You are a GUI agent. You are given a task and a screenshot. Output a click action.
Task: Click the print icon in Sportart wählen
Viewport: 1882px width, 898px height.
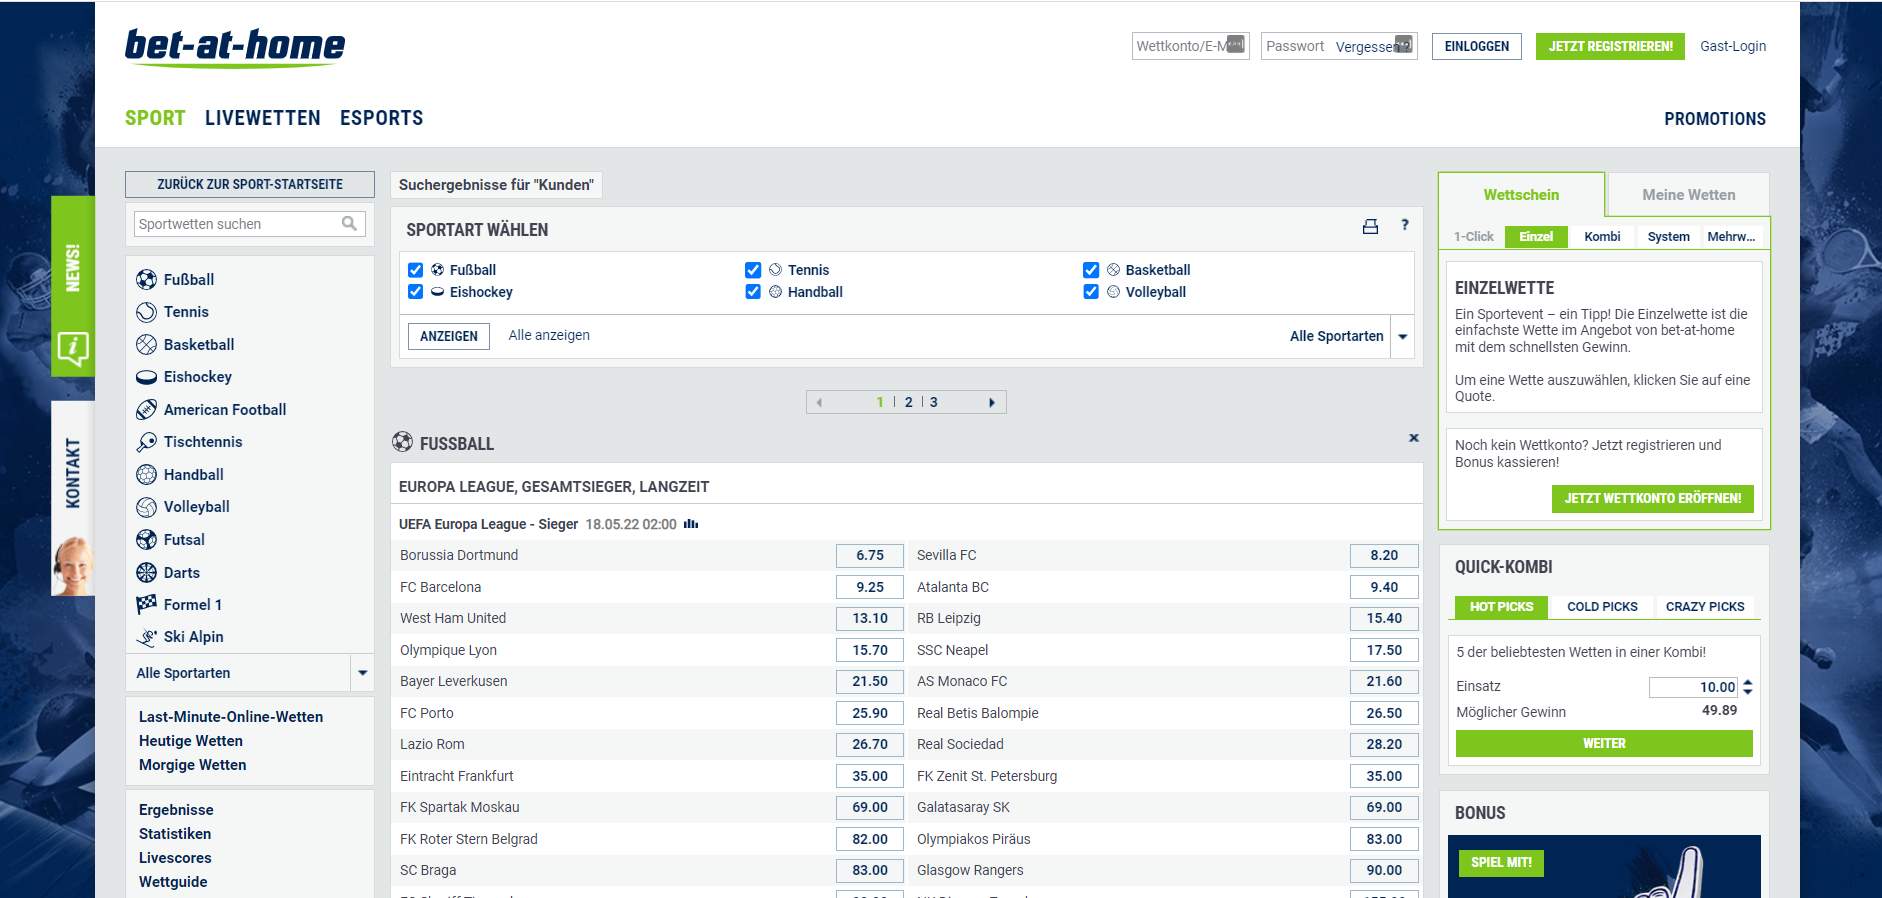tap(1370, 227)
